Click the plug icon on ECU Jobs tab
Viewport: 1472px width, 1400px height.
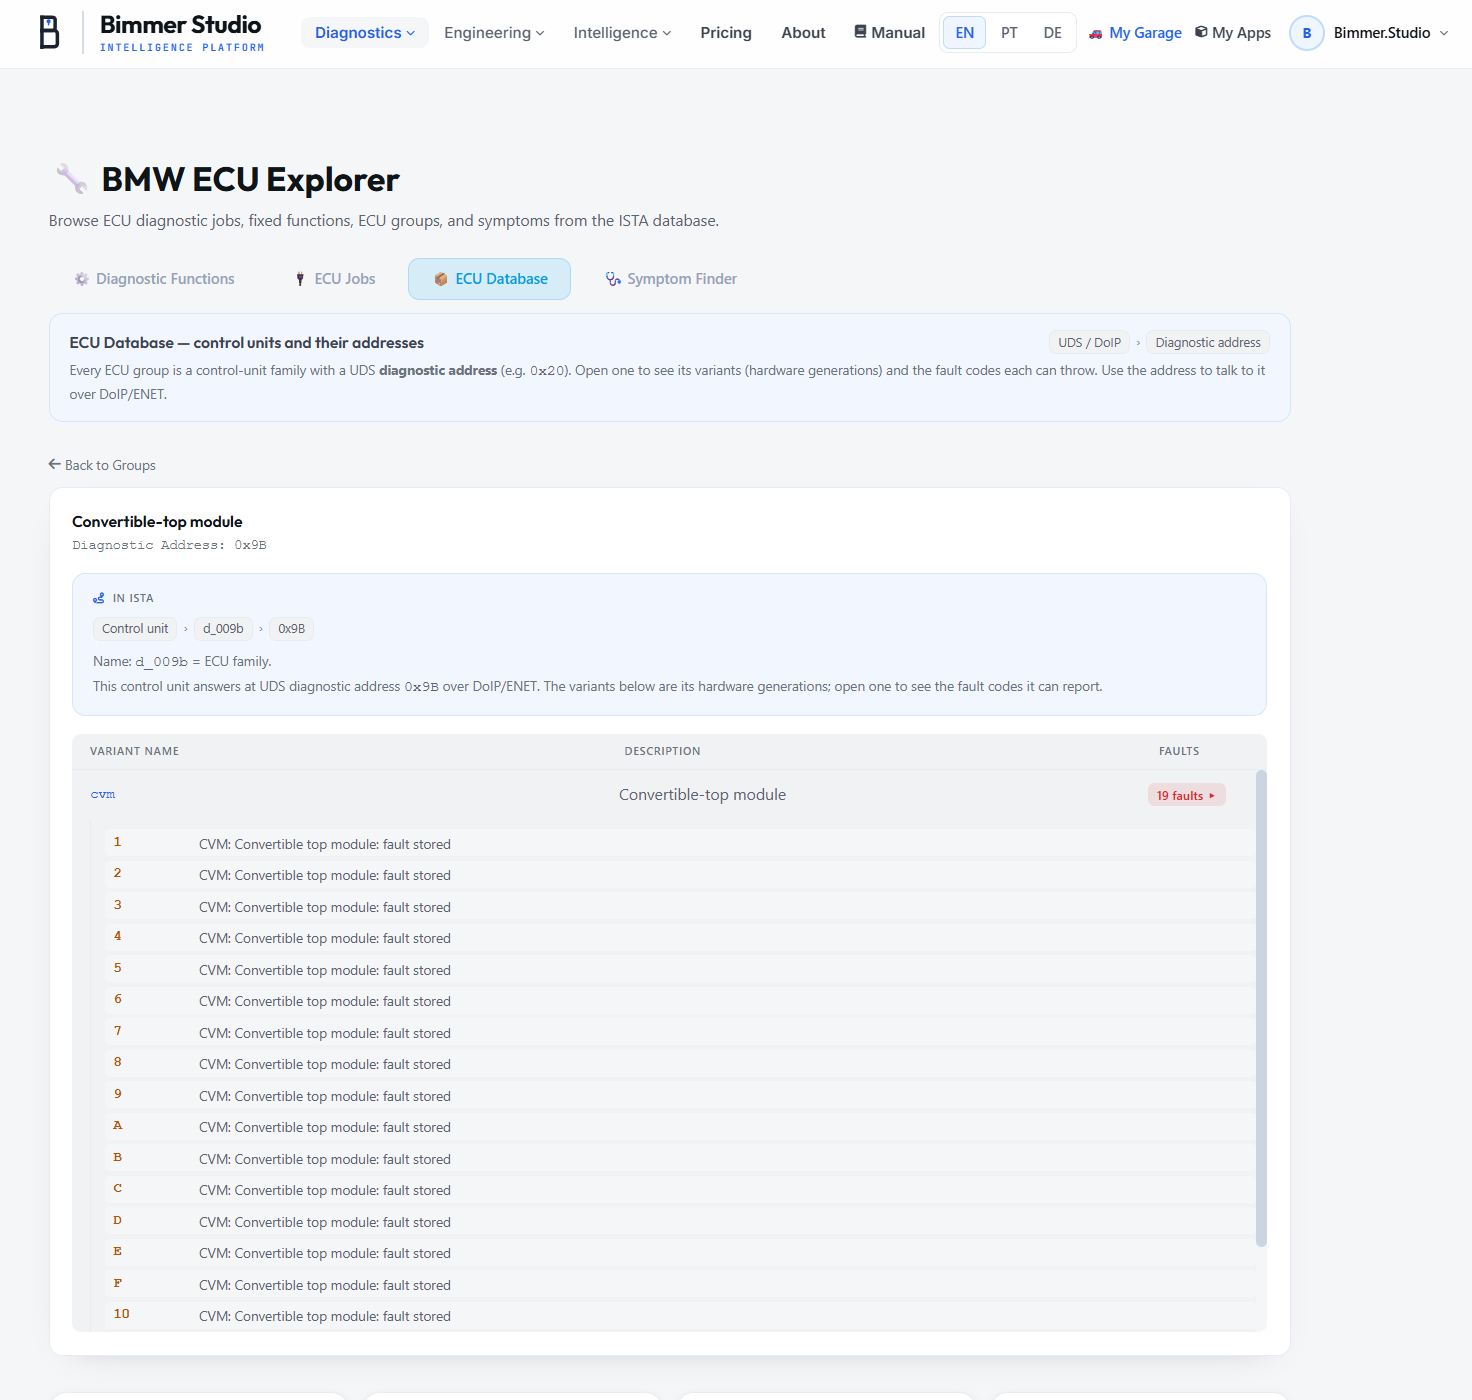300,279
